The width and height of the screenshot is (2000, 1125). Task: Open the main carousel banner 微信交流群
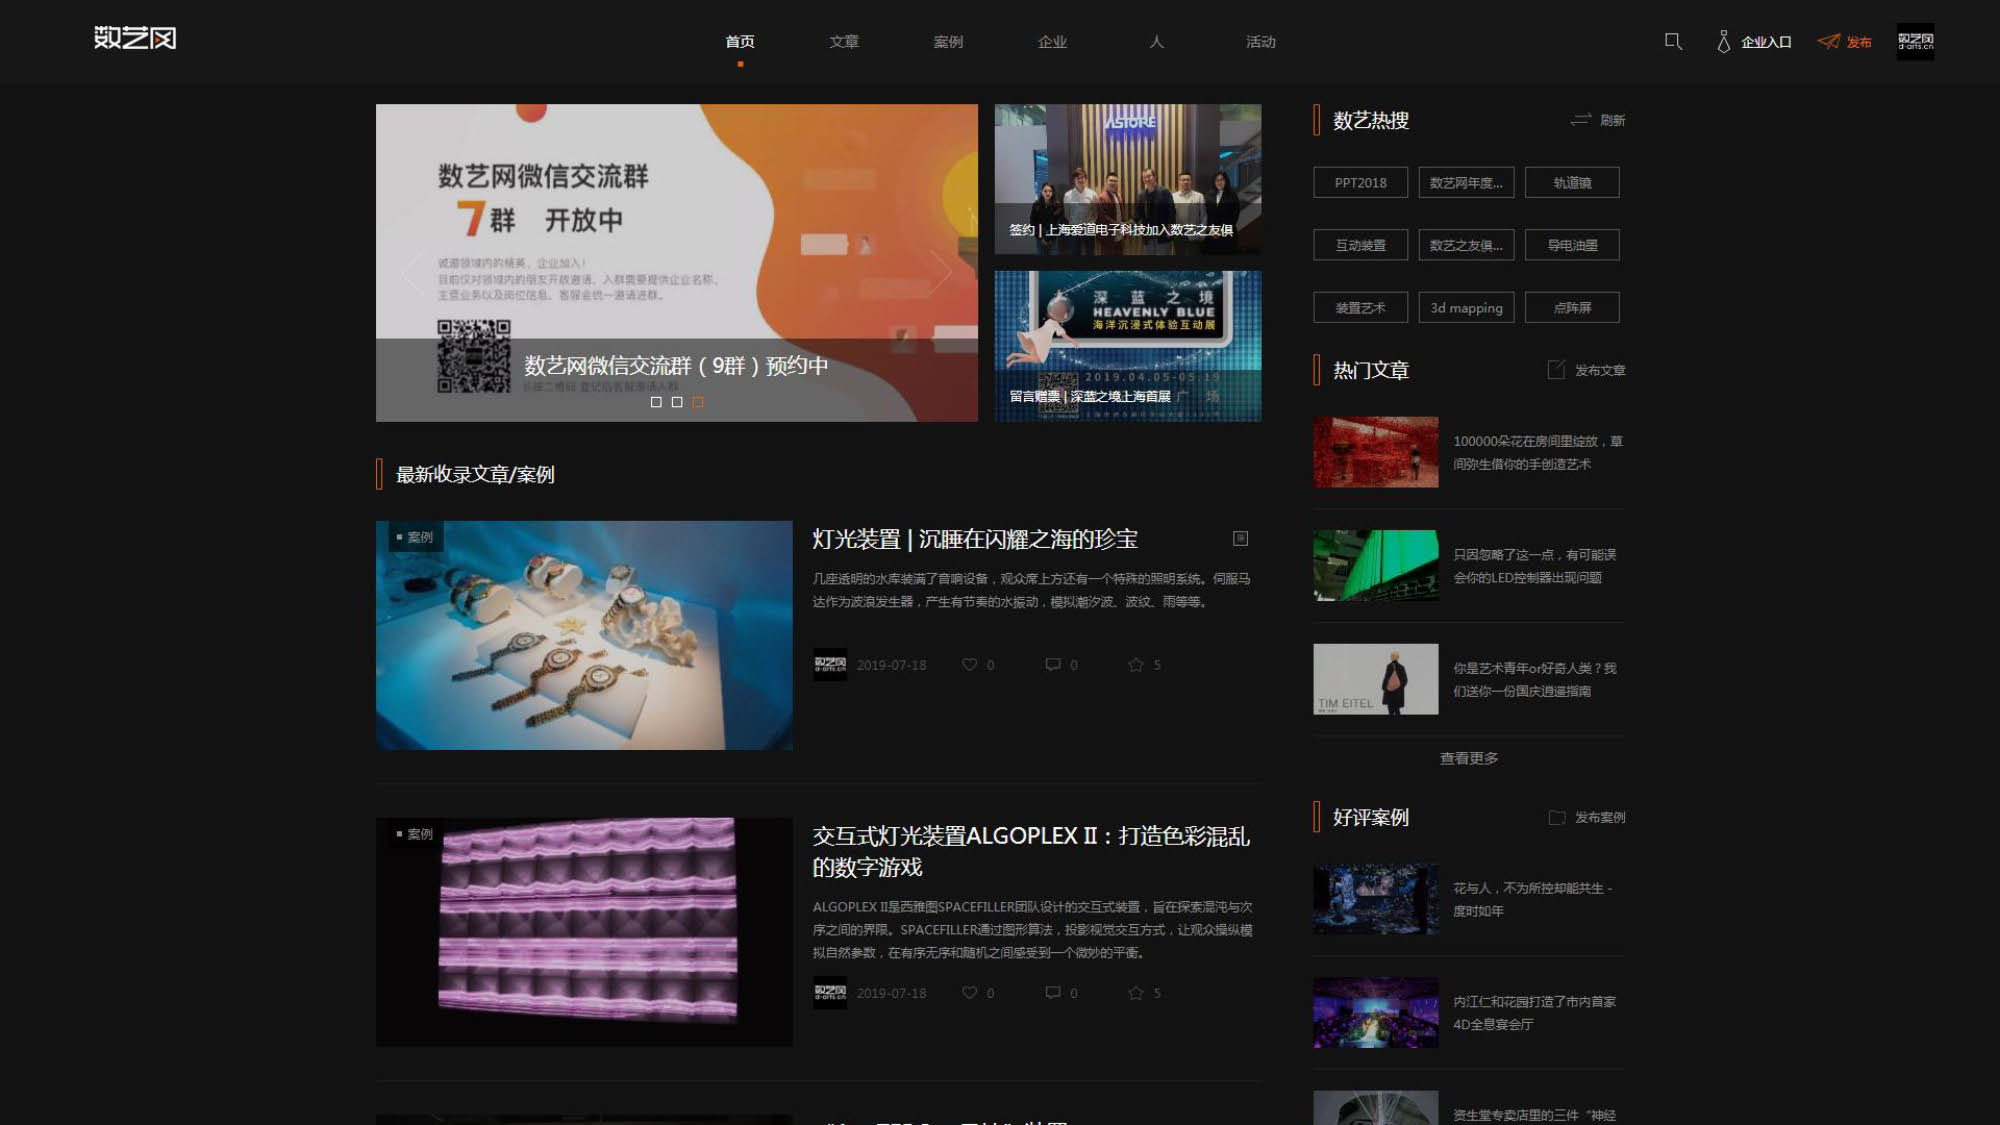click(677, 262)
